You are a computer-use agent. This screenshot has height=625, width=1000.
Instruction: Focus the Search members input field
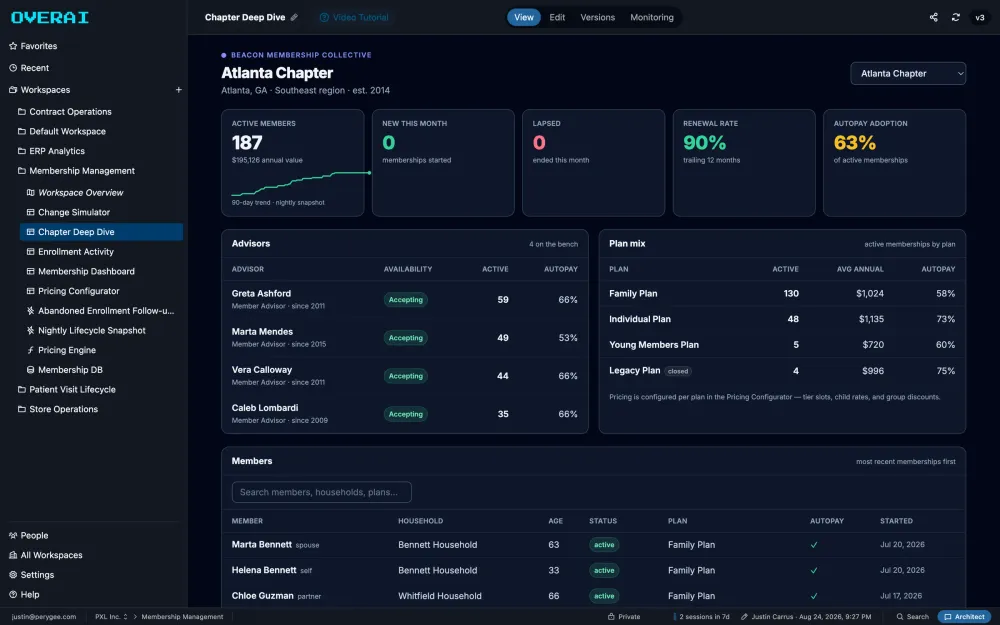click(321, 492)
